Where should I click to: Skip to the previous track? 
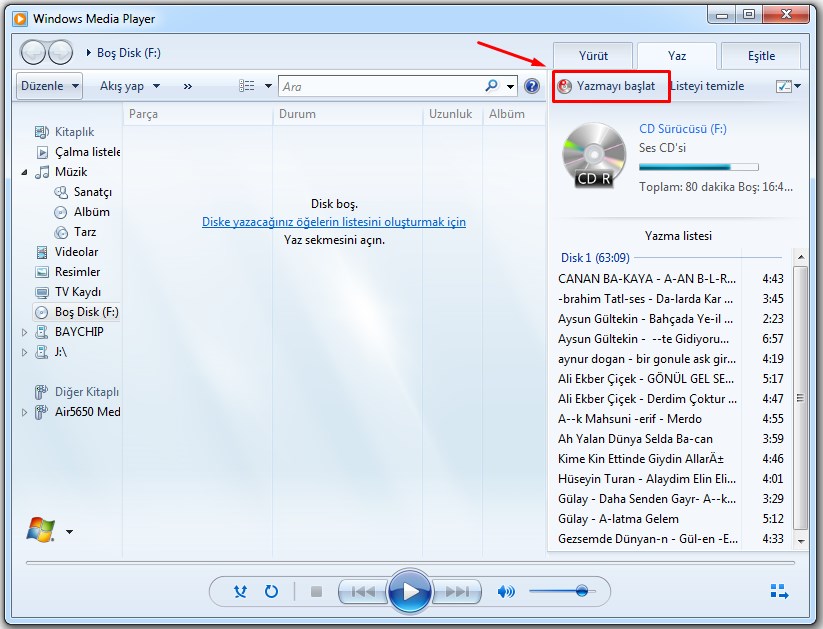[x=362, y=591]
